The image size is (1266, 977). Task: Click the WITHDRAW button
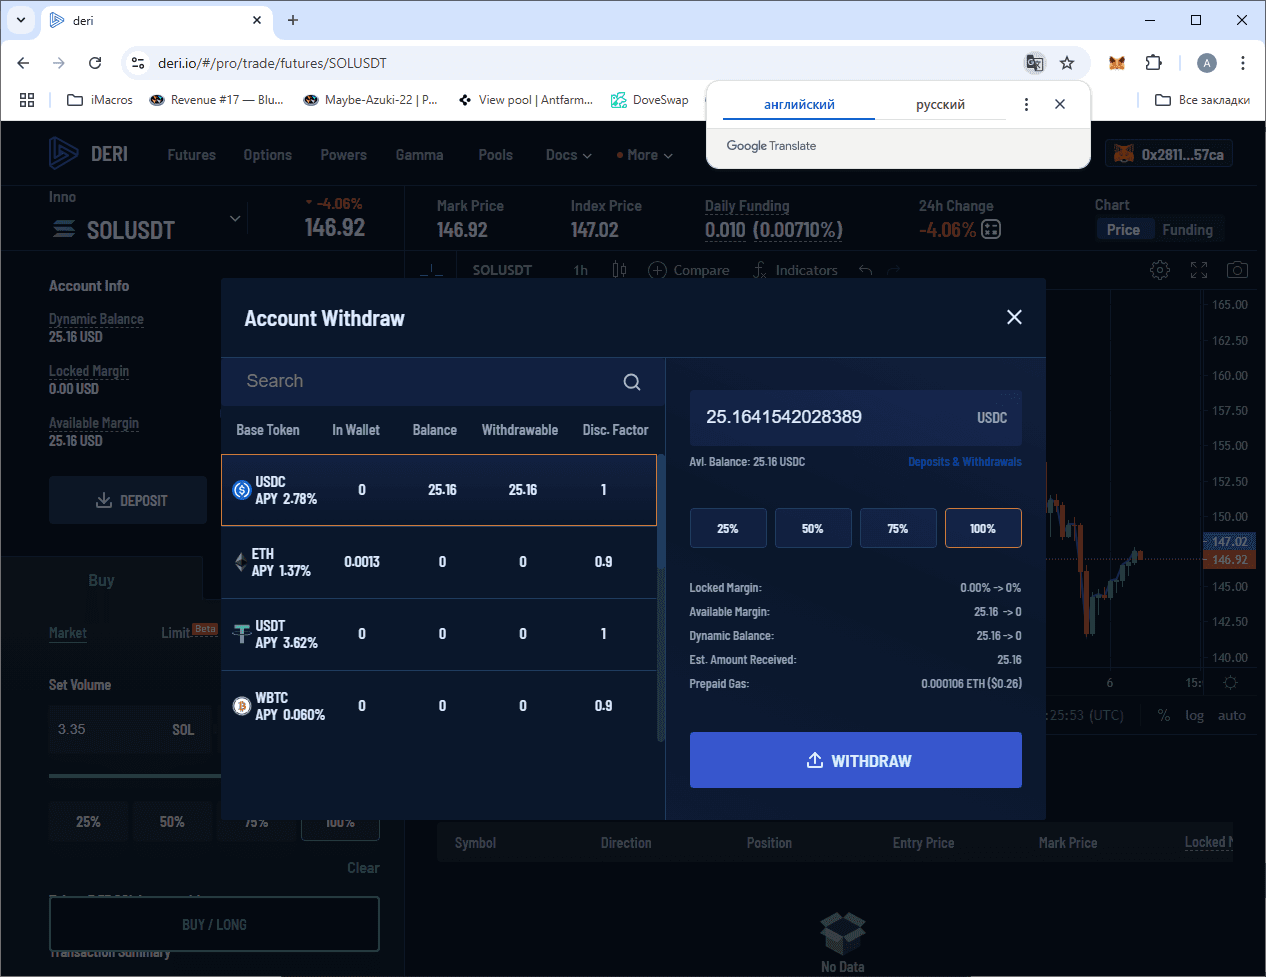tap(856, 760)
